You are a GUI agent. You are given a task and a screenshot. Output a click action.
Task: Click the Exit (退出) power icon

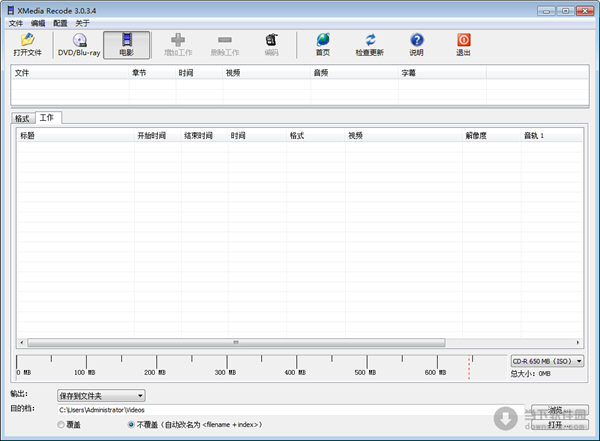point(463,44)
